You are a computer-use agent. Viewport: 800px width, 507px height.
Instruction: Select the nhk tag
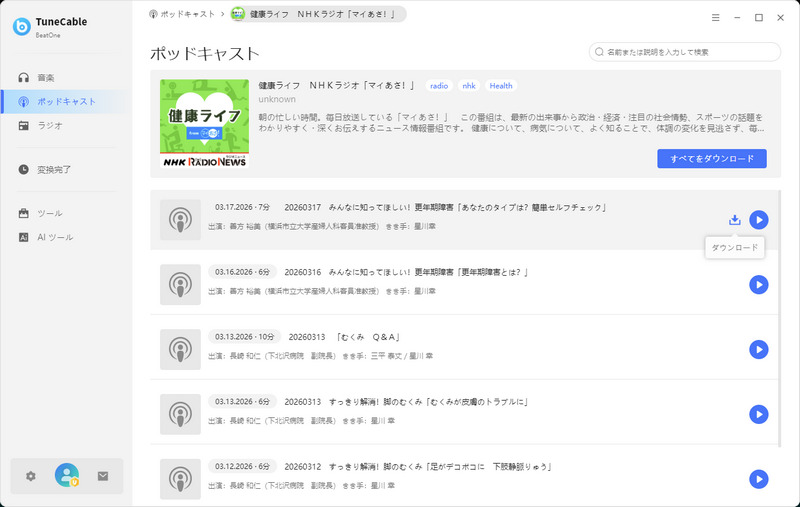click(x=469, y=86)
